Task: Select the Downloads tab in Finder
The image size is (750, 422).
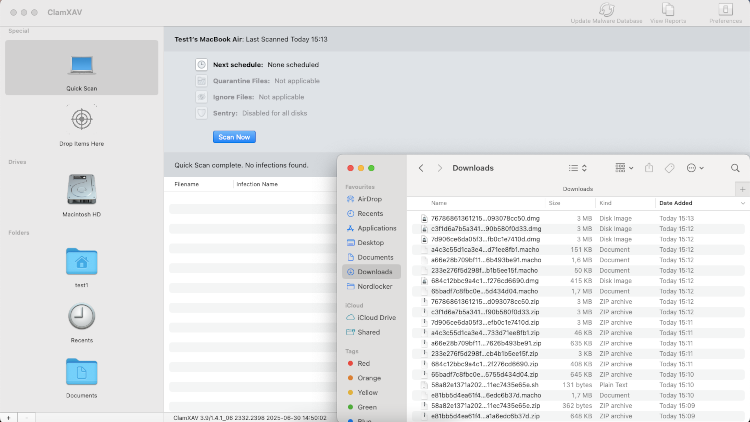Action: [x=578, y=189]
